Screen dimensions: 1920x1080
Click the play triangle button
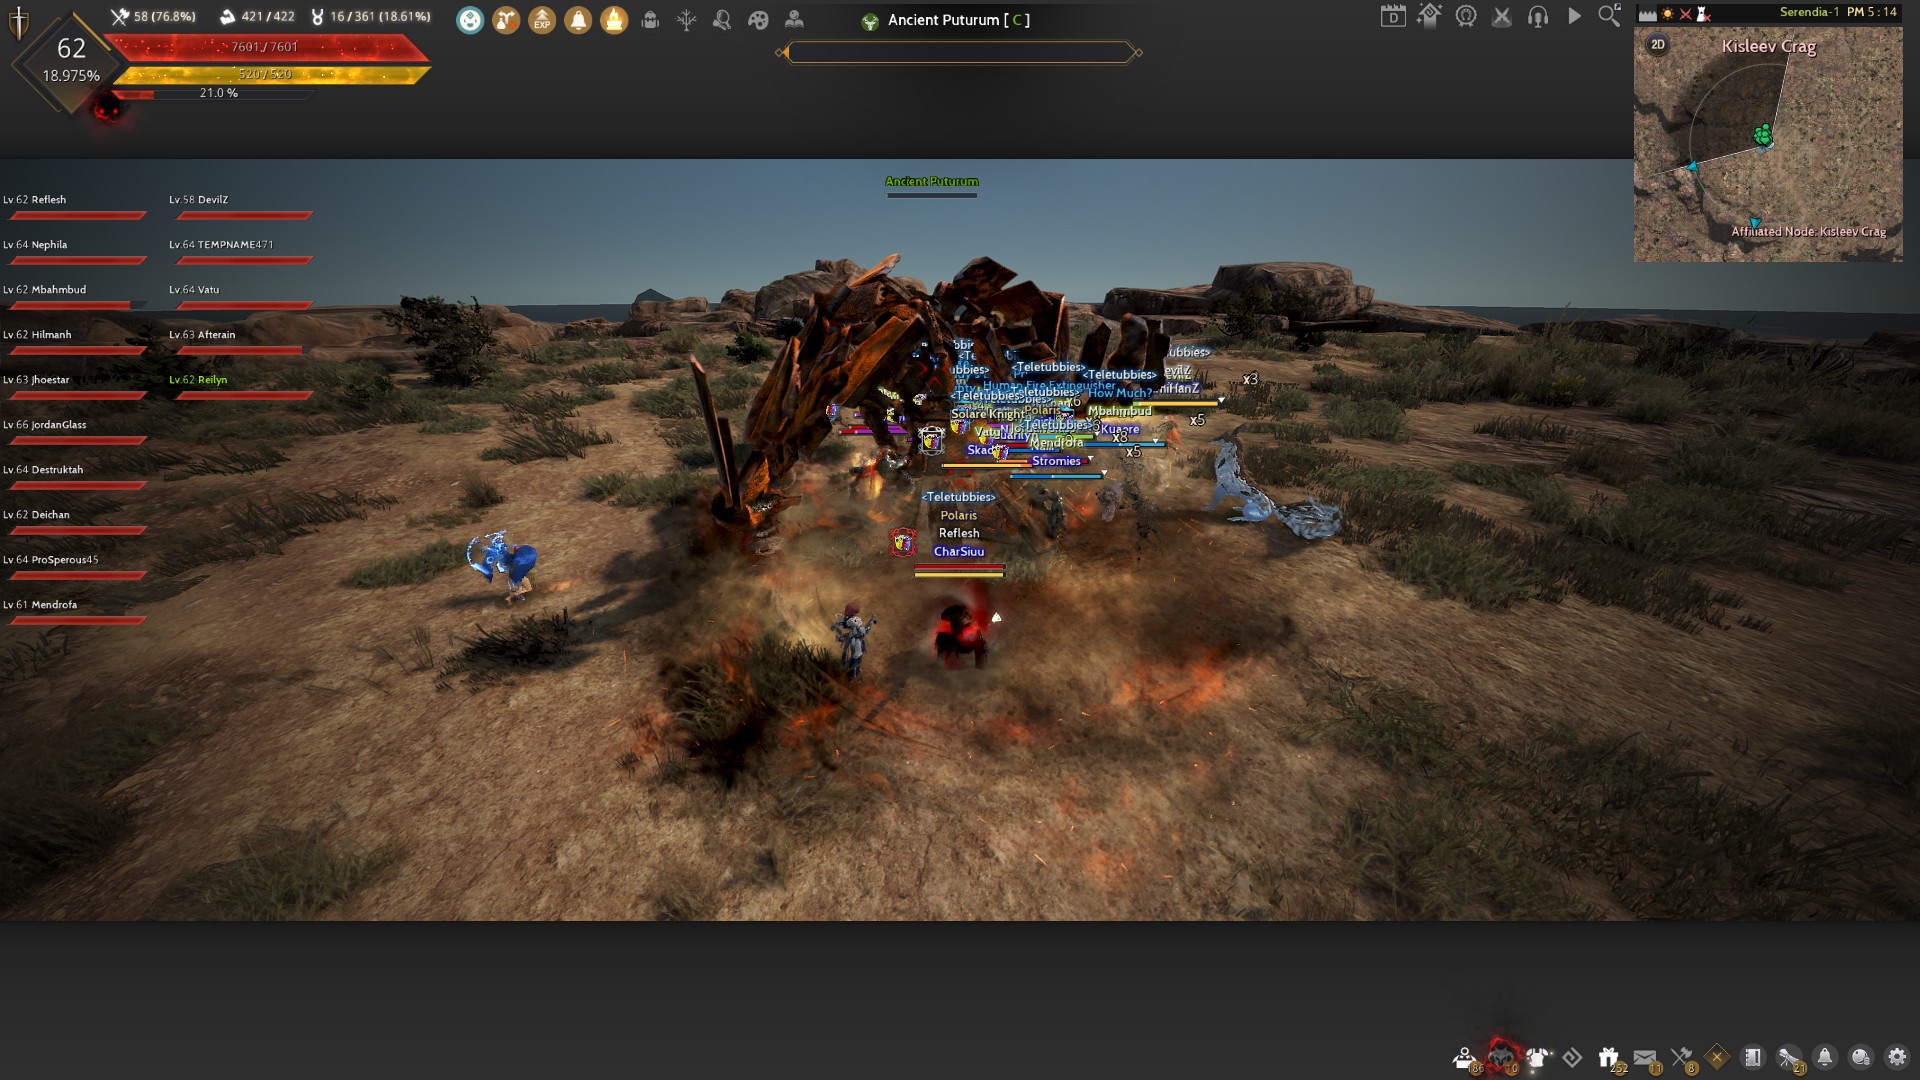click(x=1574, y=16)
